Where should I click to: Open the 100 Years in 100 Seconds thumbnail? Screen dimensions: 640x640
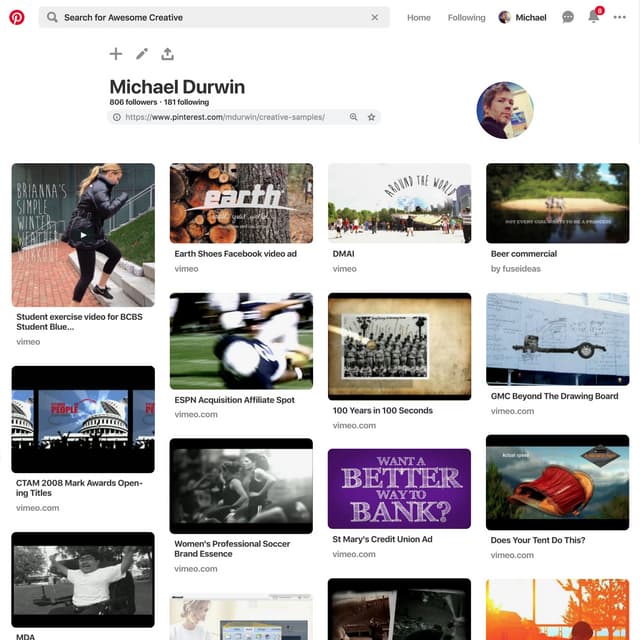tap(400, 347)
